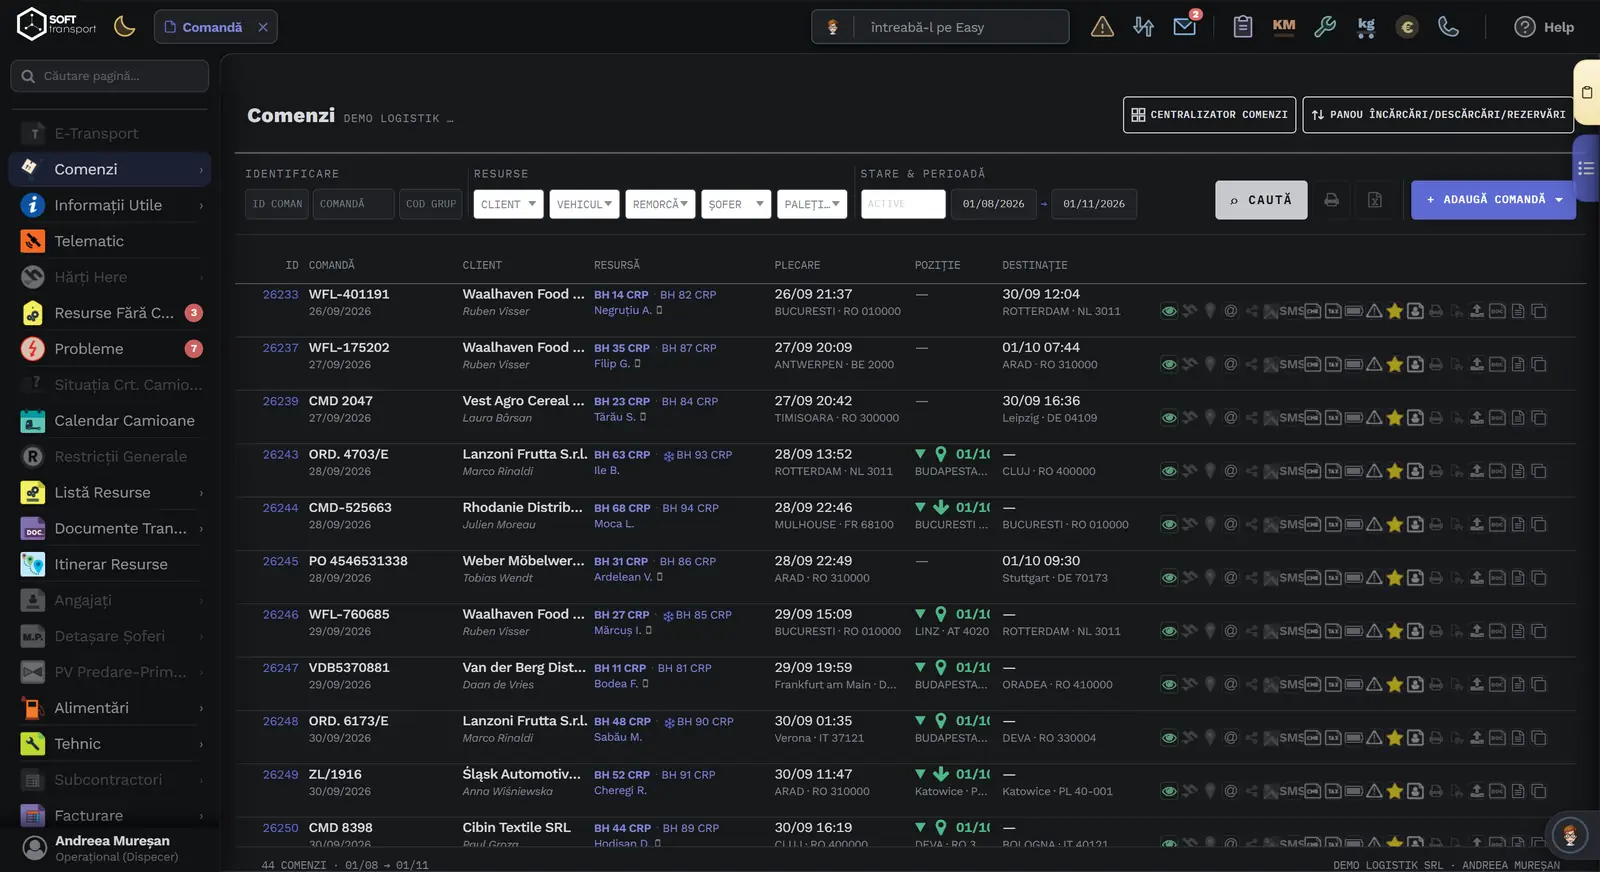Toggle the eye visibility icon for order 26243

pyautogui.click(x=1168, y=471)
